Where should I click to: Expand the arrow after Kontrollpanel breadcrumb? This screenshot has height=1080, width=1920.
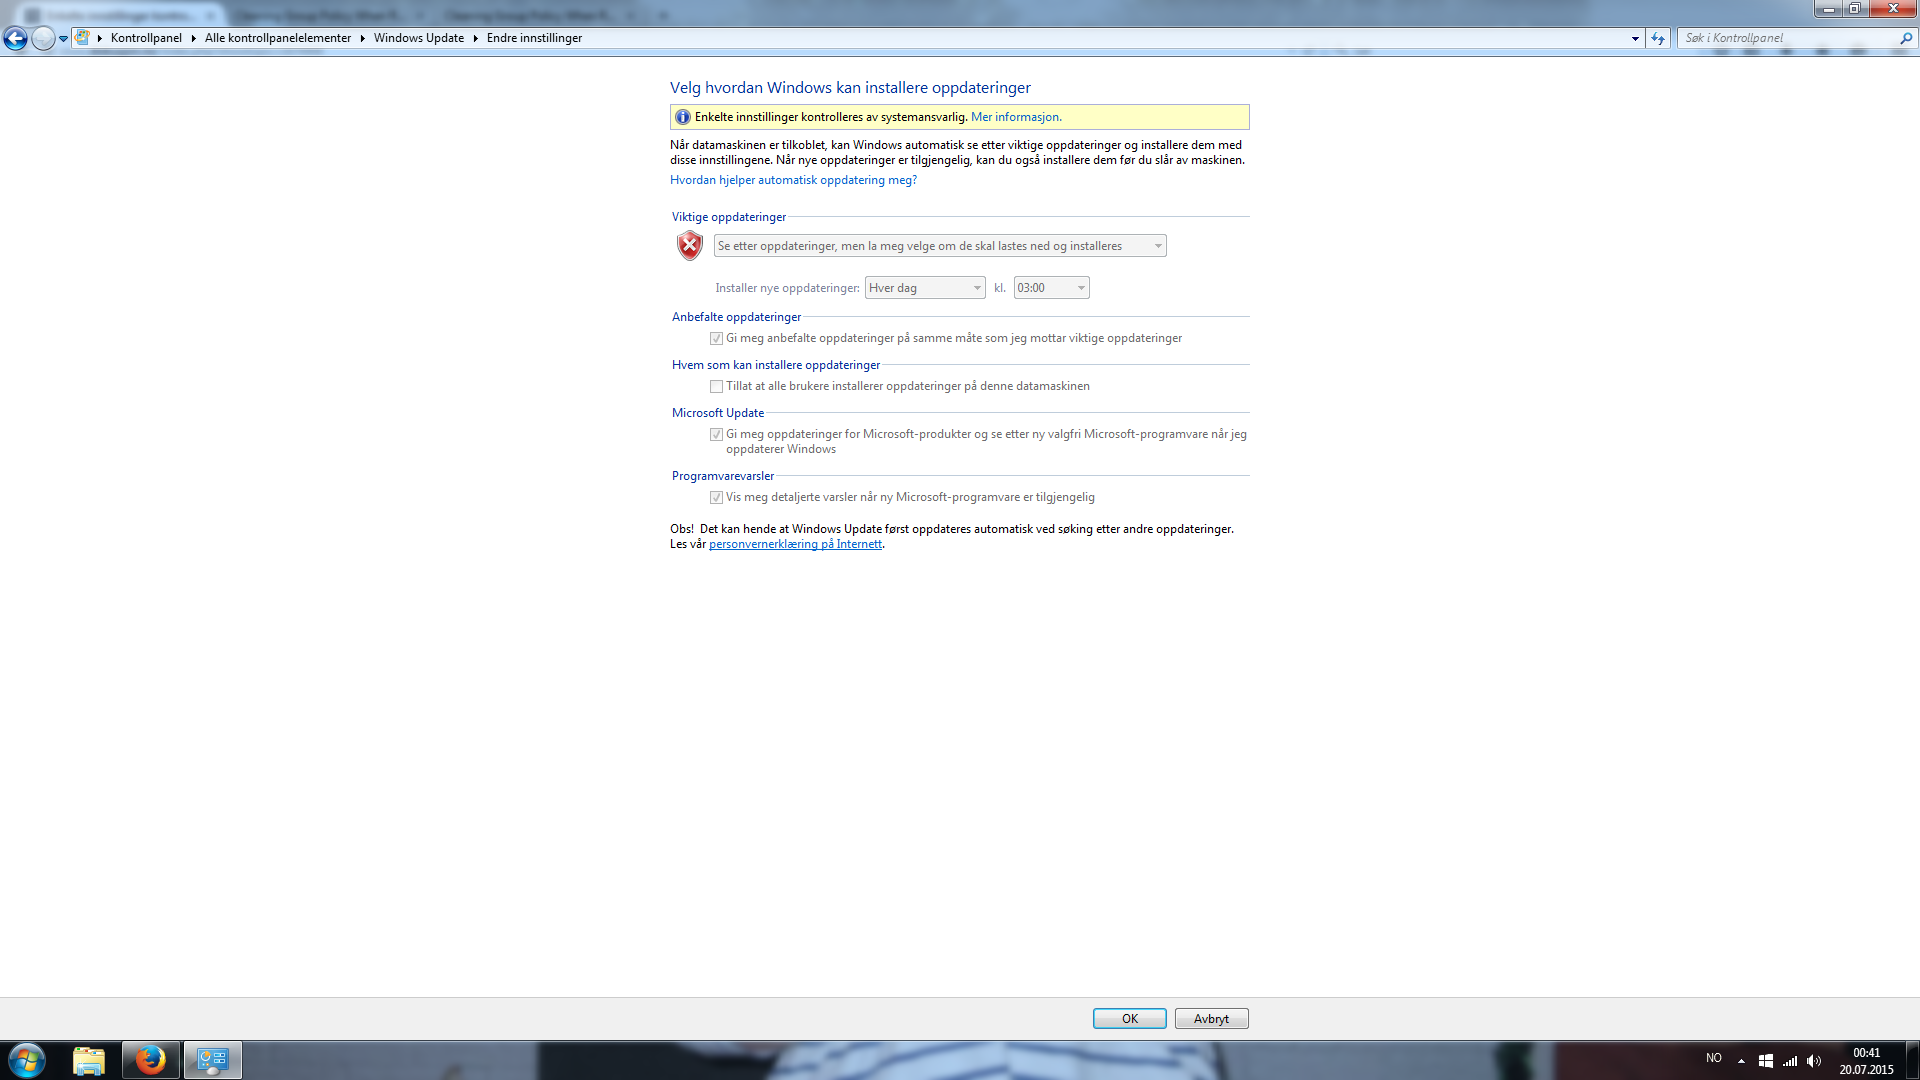point(193,38)
